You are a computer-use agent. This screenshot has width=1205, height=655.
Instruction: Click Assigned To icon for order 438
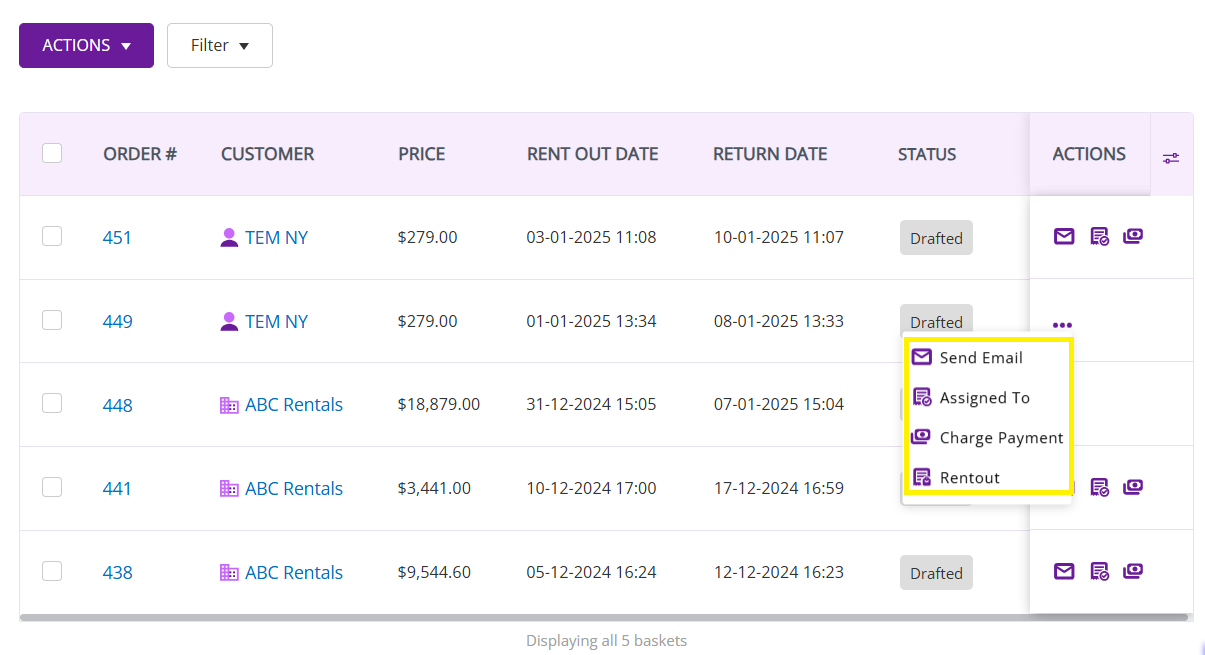1099,572
